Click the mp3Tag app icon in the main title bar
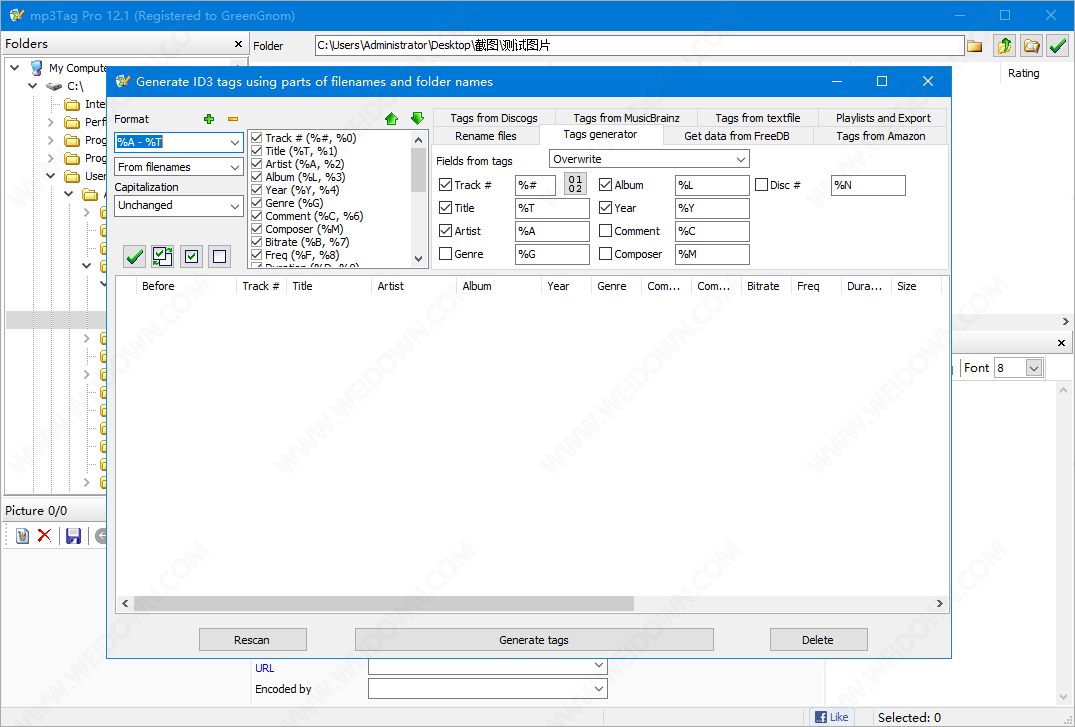This screenshot has width=1075, height=727. pos(16,15)
